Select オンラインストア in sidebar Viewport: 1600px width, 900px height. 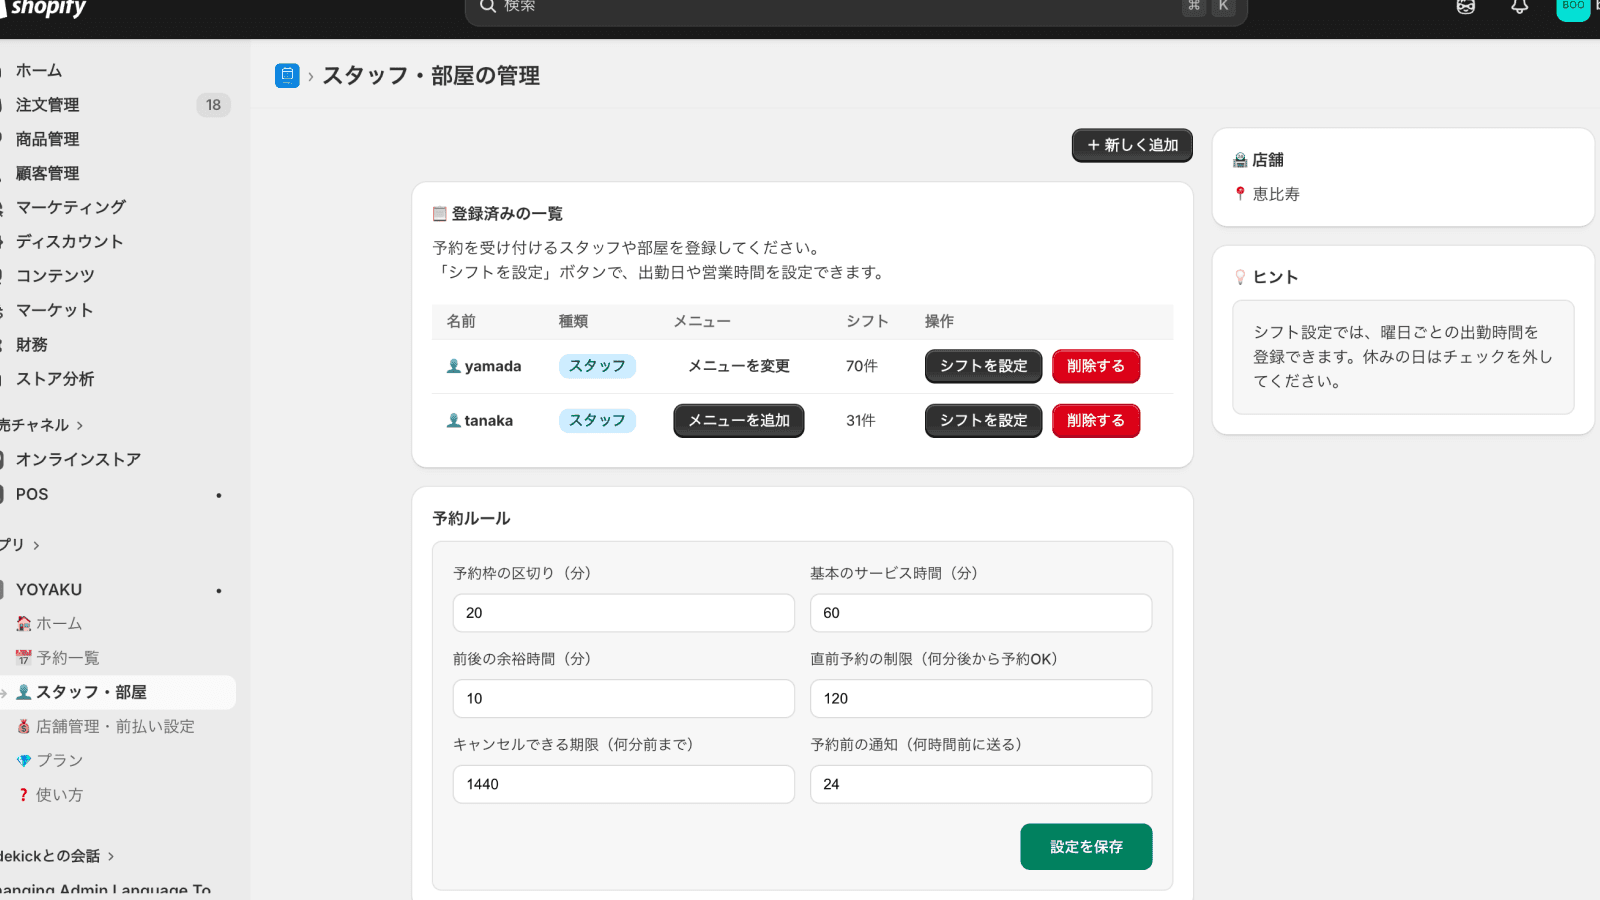tap(78, 460)
